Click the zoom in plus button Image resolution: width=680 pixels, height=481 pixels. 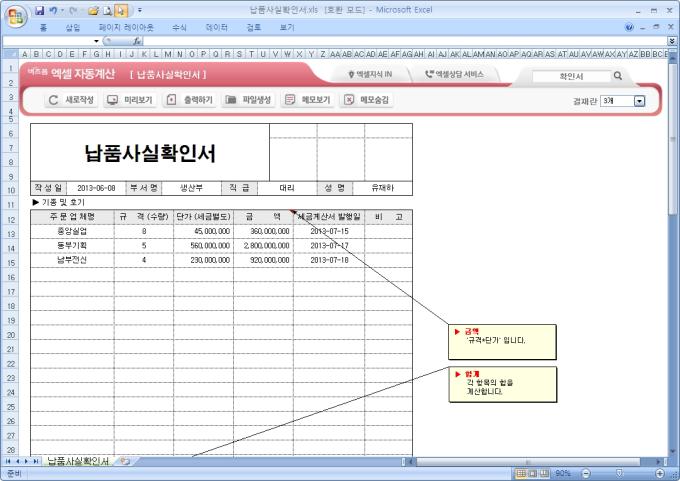(660, 473)
